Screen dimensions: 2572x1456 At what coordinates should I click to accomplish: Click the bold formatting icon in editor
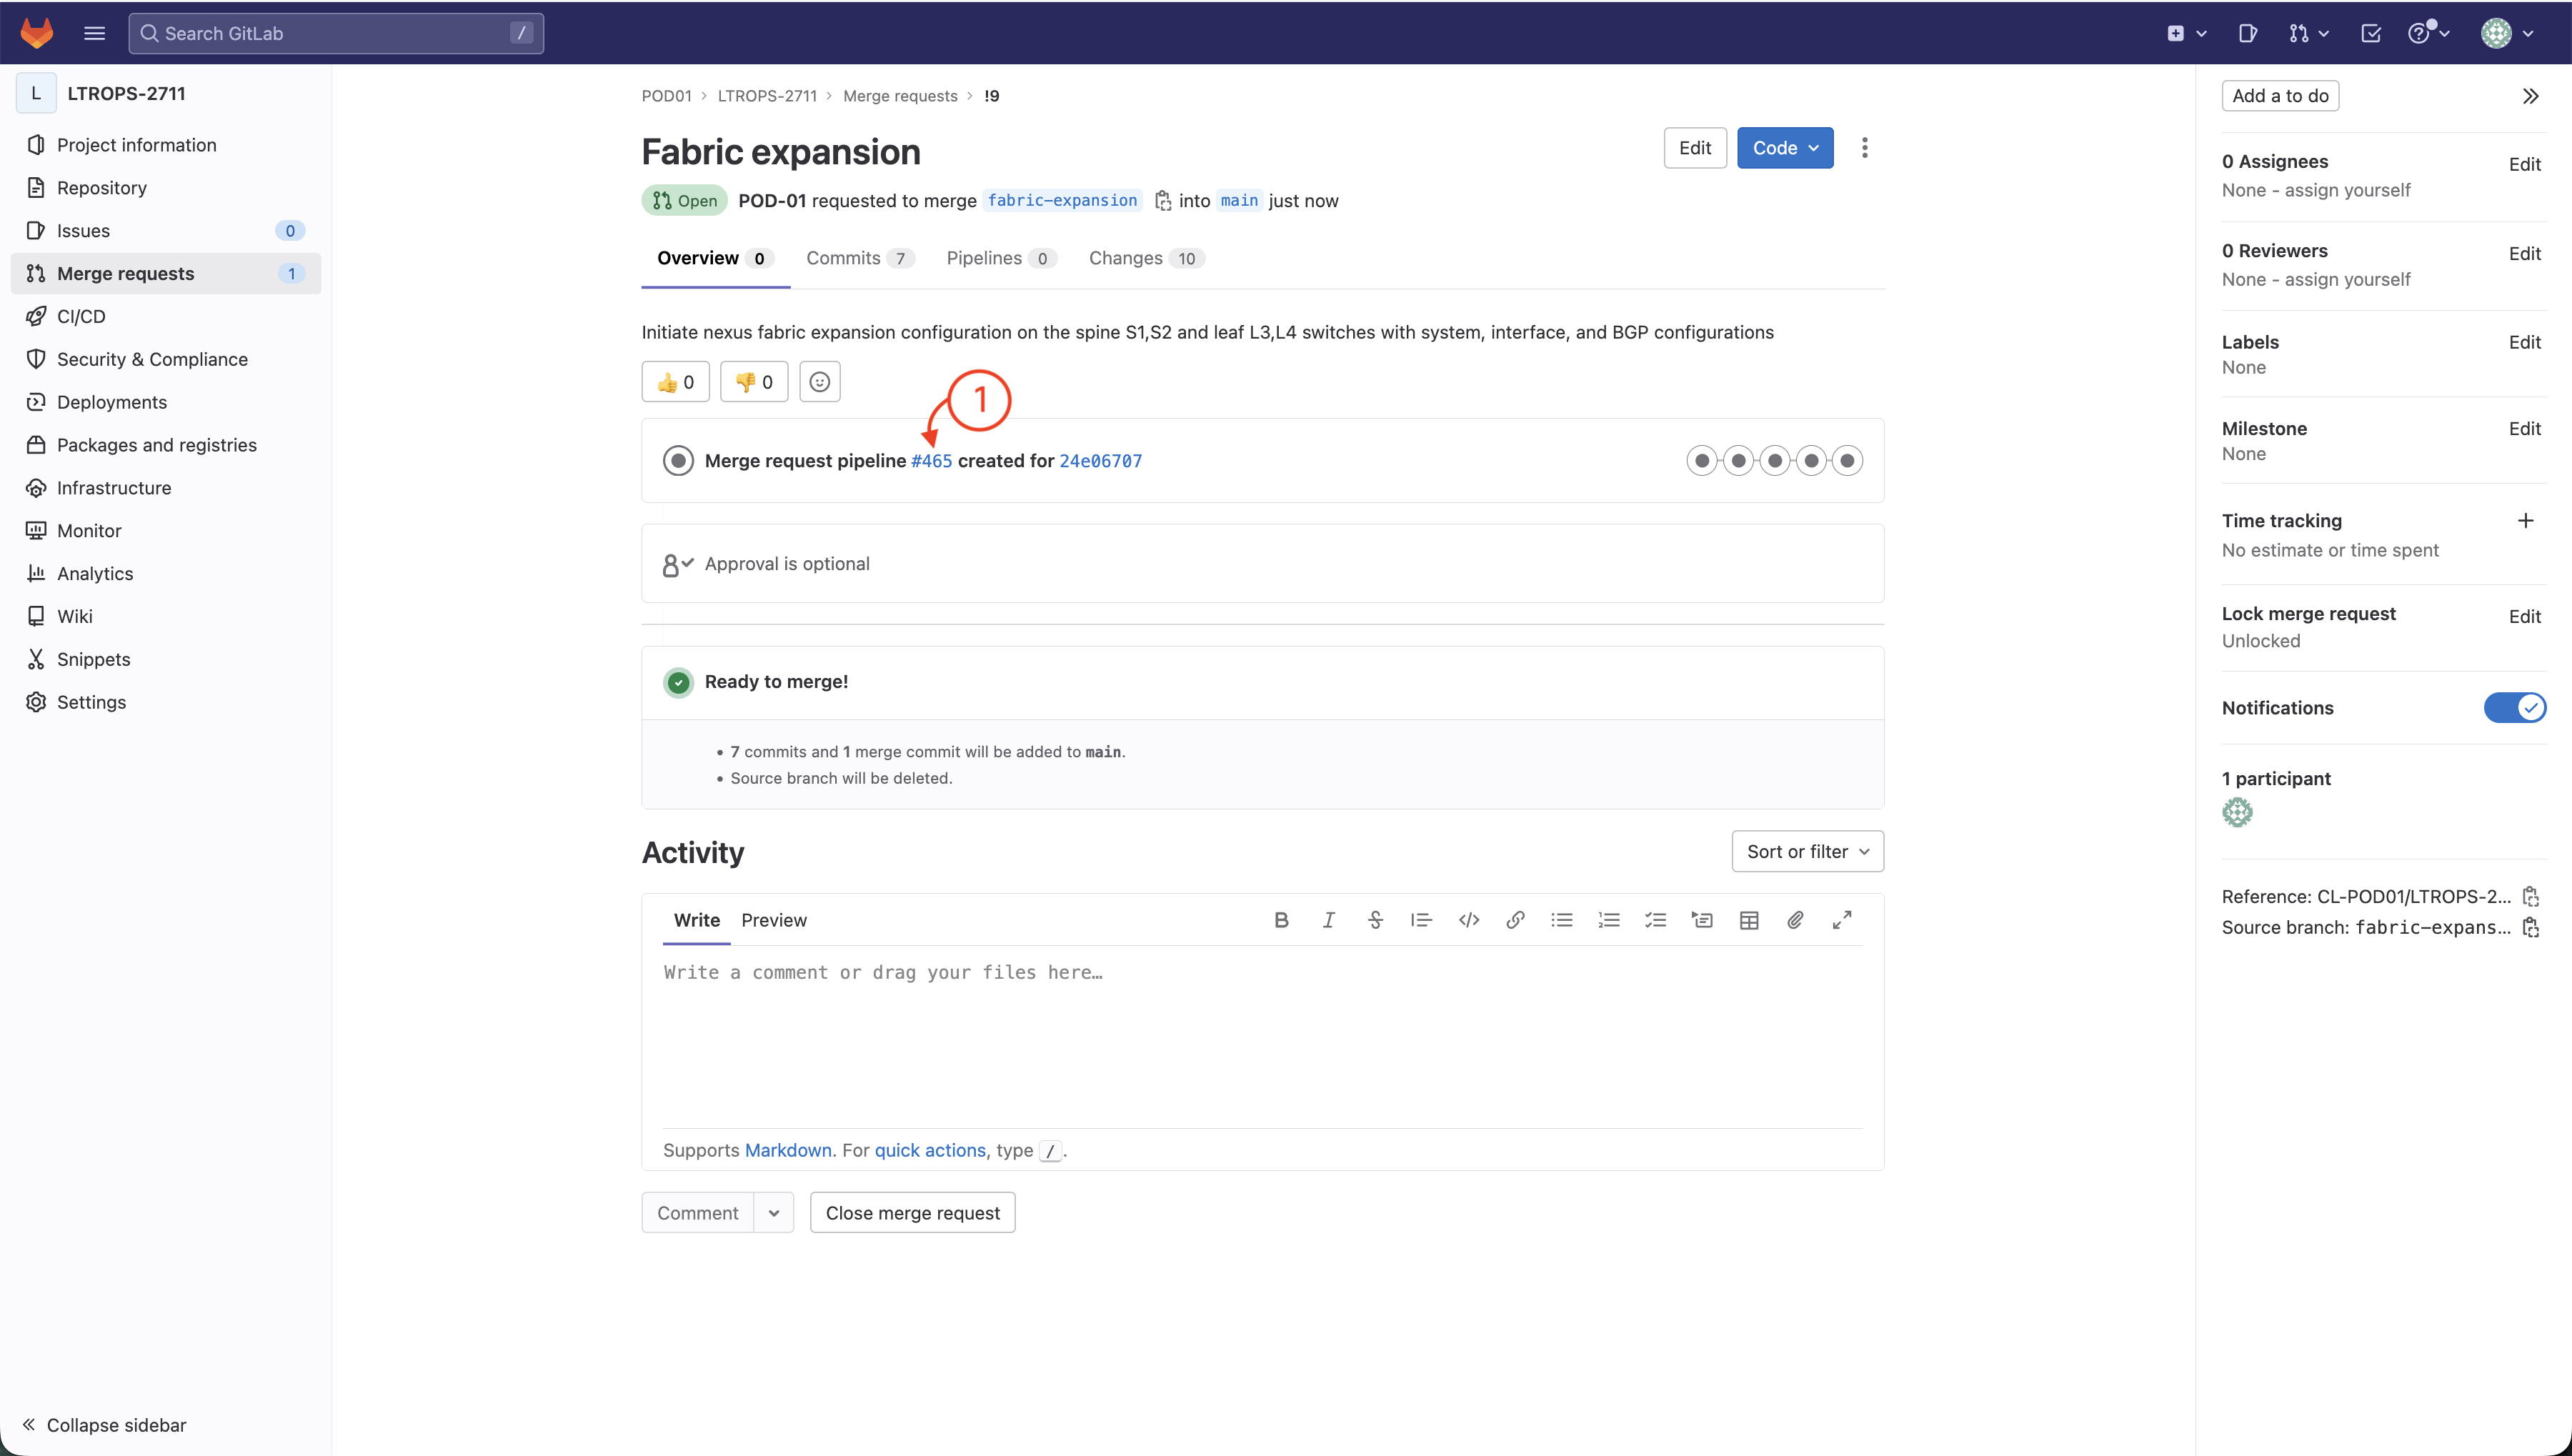point(1281,920)
